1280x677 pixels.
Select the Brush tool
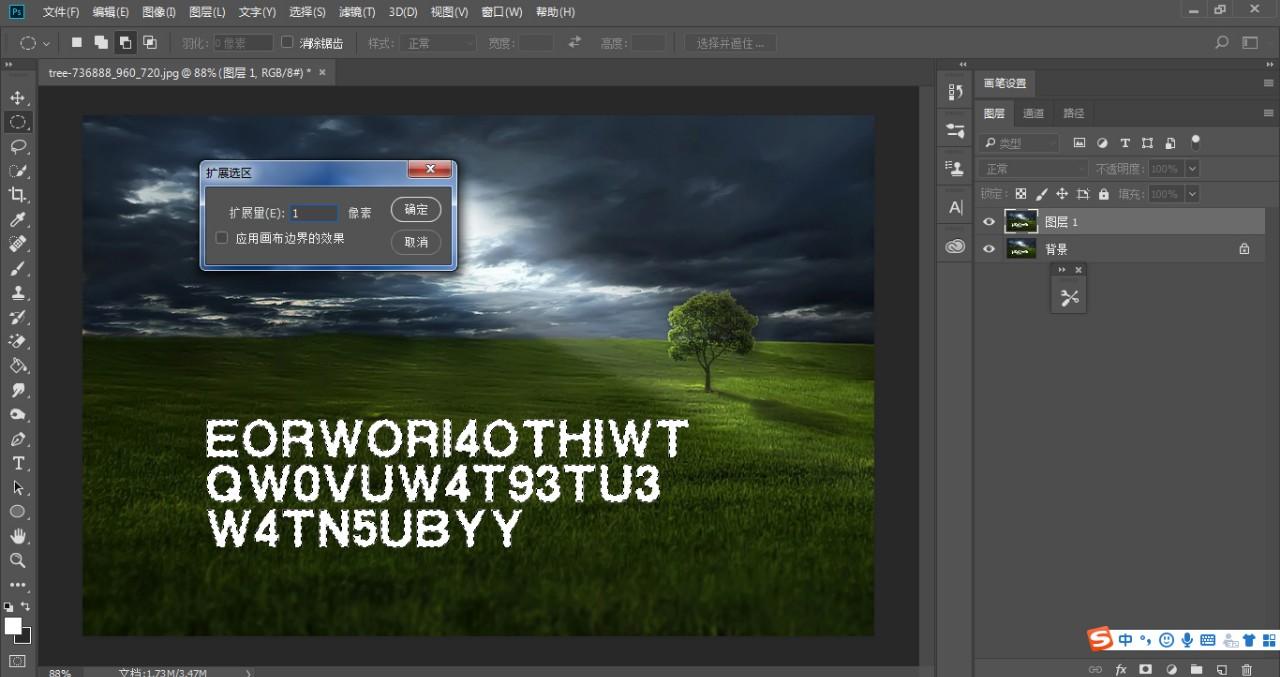17,268
